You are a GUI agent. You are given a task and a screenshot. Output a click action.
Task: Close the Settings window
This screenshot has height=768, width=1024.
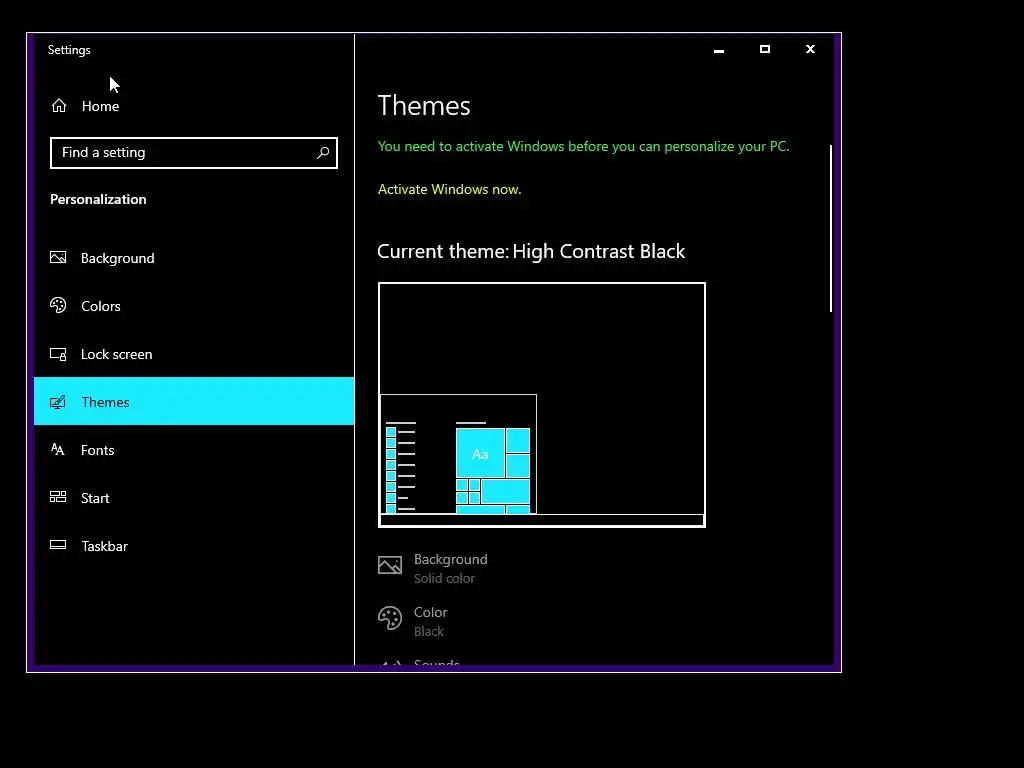pyautogui.click(x=810, y=50)
